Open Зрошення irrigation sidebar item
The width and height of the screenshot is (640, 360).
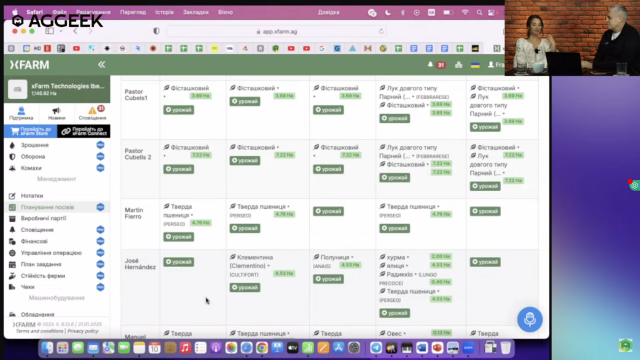pos(35,145)
